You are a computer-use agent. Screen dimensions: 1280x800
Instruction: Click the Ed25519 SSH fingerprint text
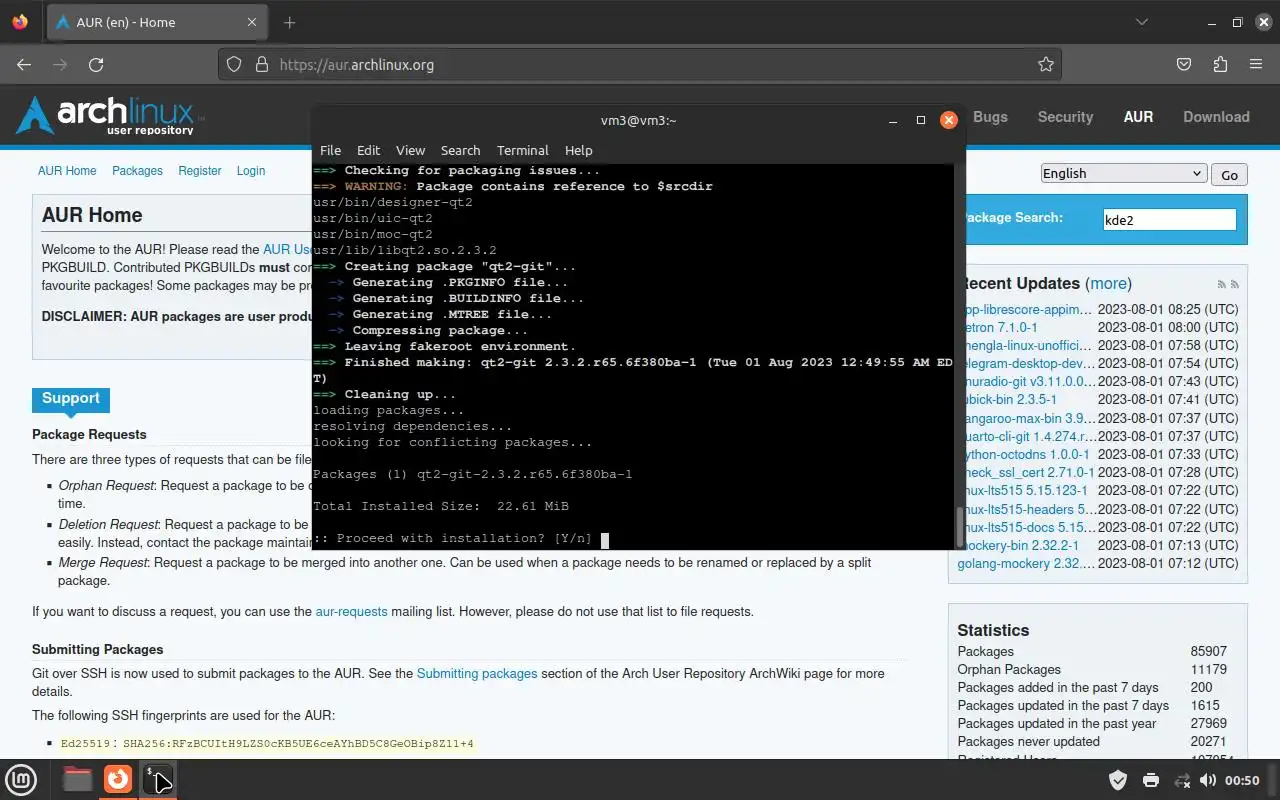pos(267,744)
